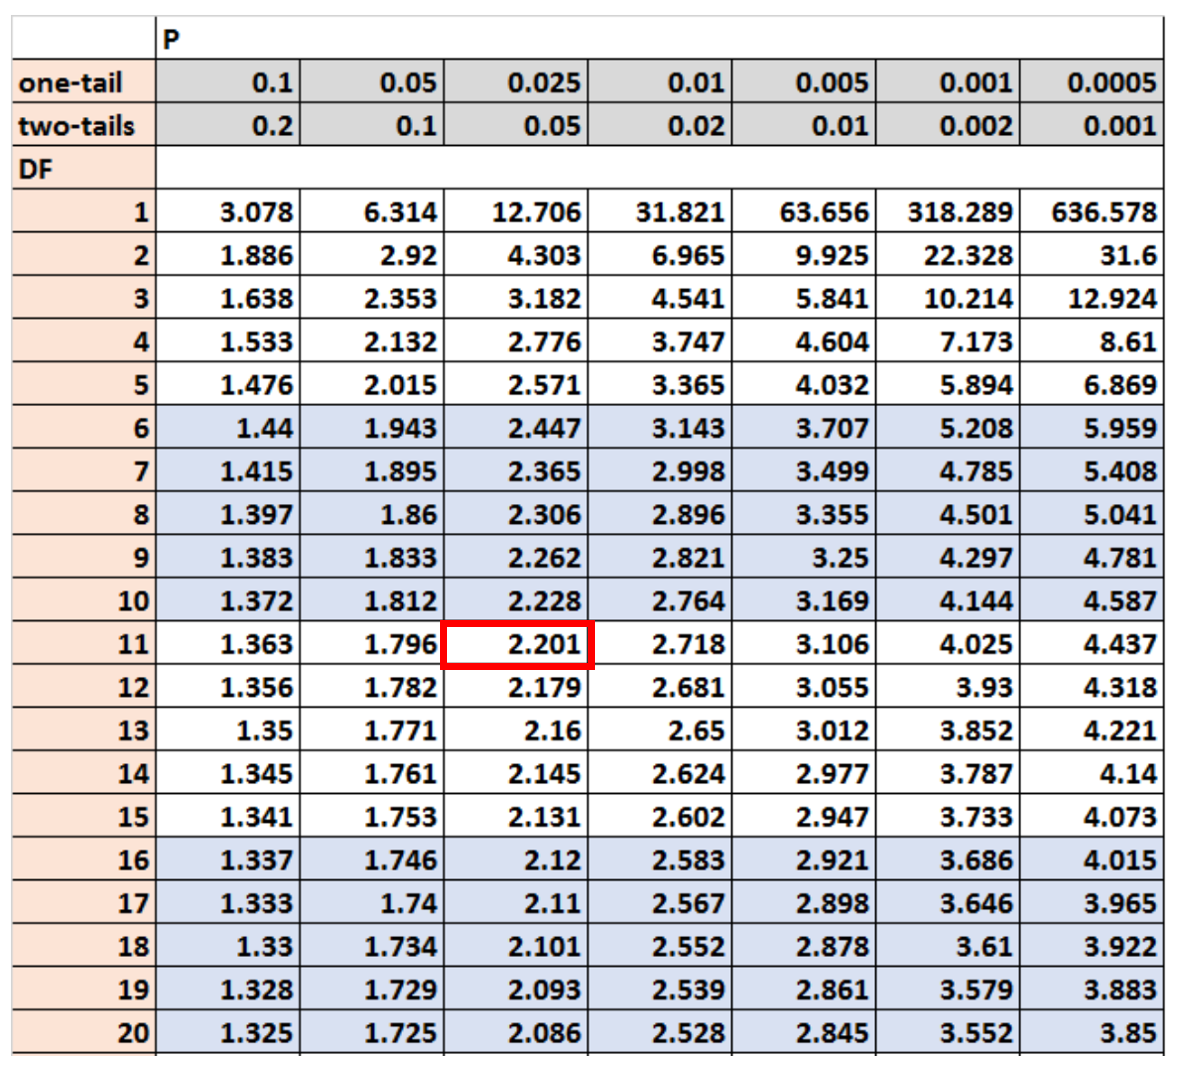Click the one-tail 0.025 header cell
Image resolution: width=1180 pixels, height=1065 pixels.
pos(517,82)
